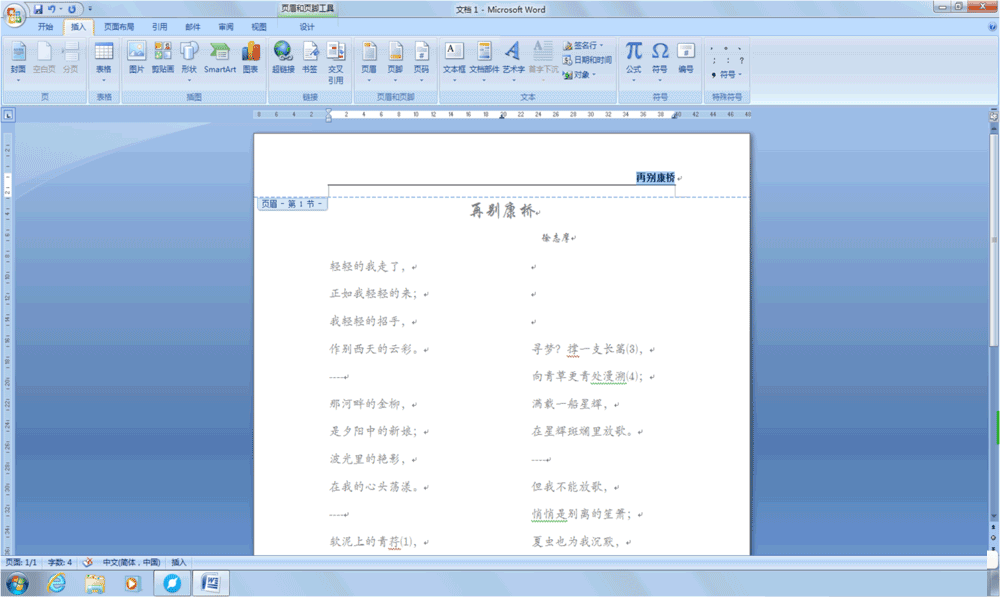
Task: Insert a table using 表格 icon
Action: click(103, 59)
